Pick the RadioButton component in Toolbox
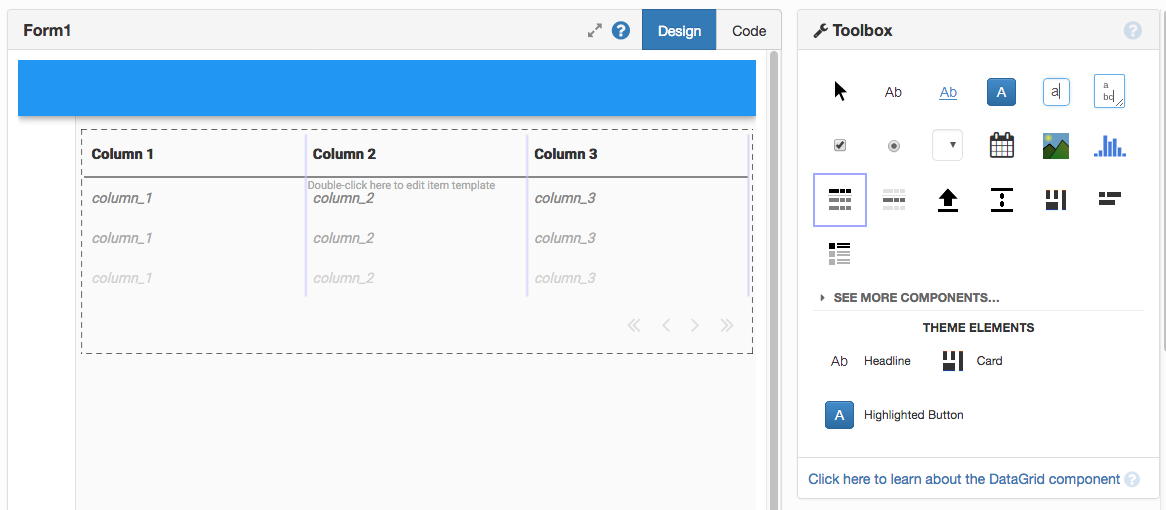Viewport: 1166px width, 510px height. (x=893, y=146)
